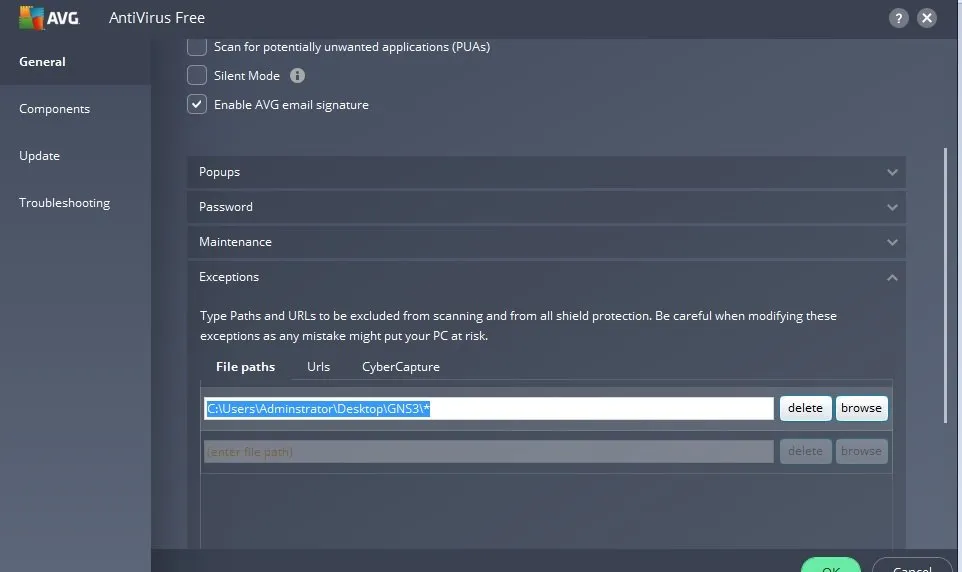
Task: Expand the Password section
Action: click(x=546, y=207)
